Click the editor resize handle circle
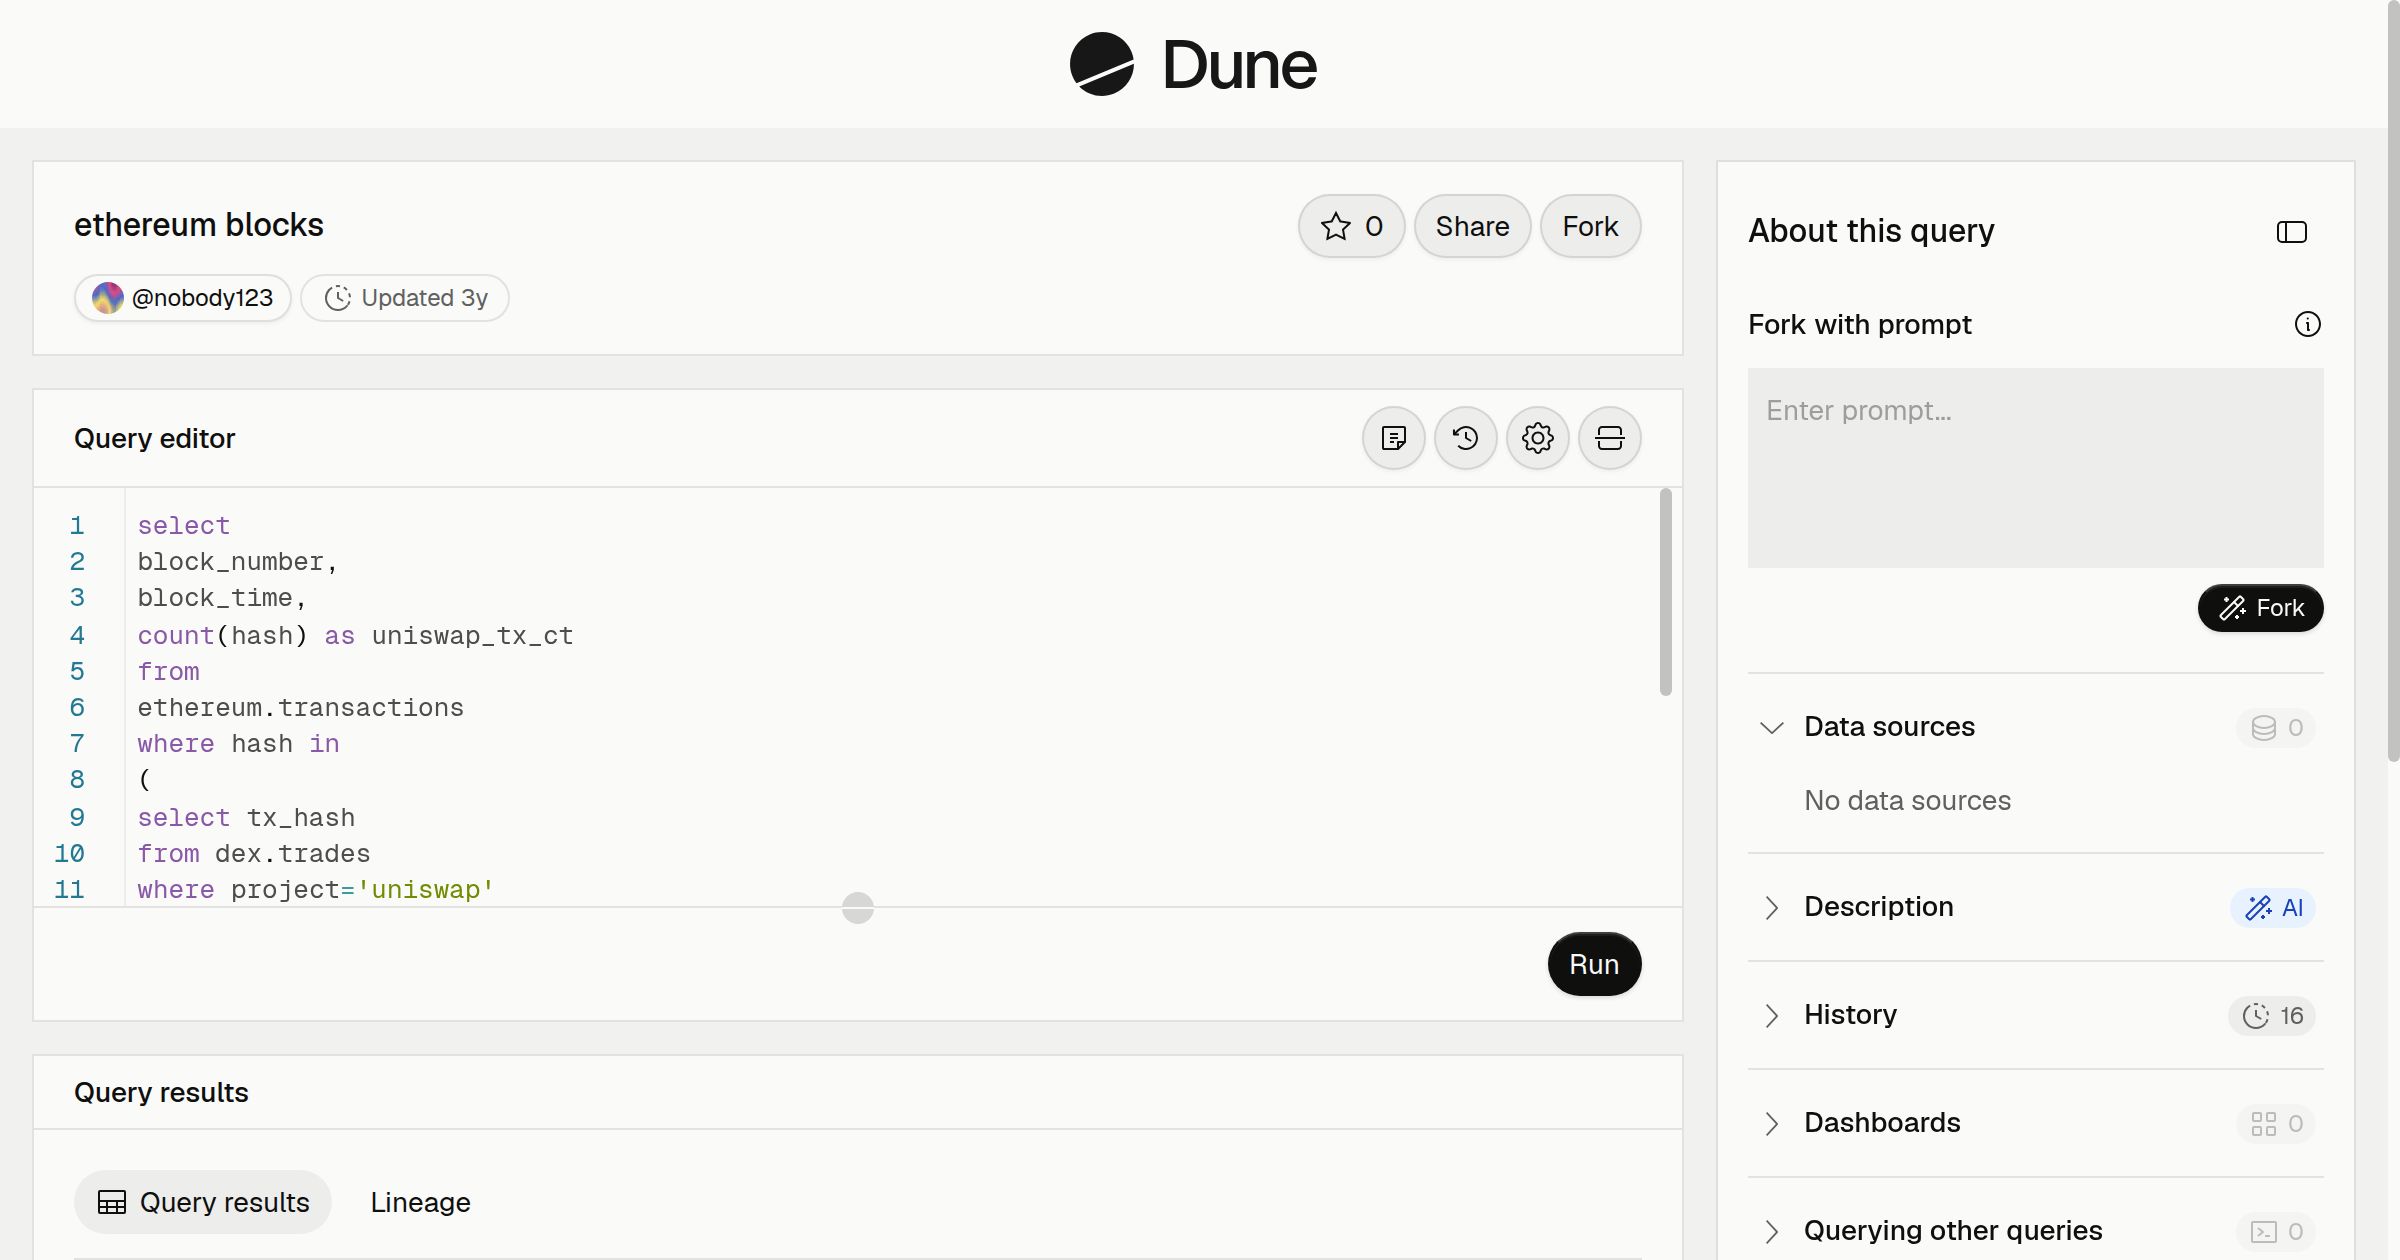 point(858,908)
